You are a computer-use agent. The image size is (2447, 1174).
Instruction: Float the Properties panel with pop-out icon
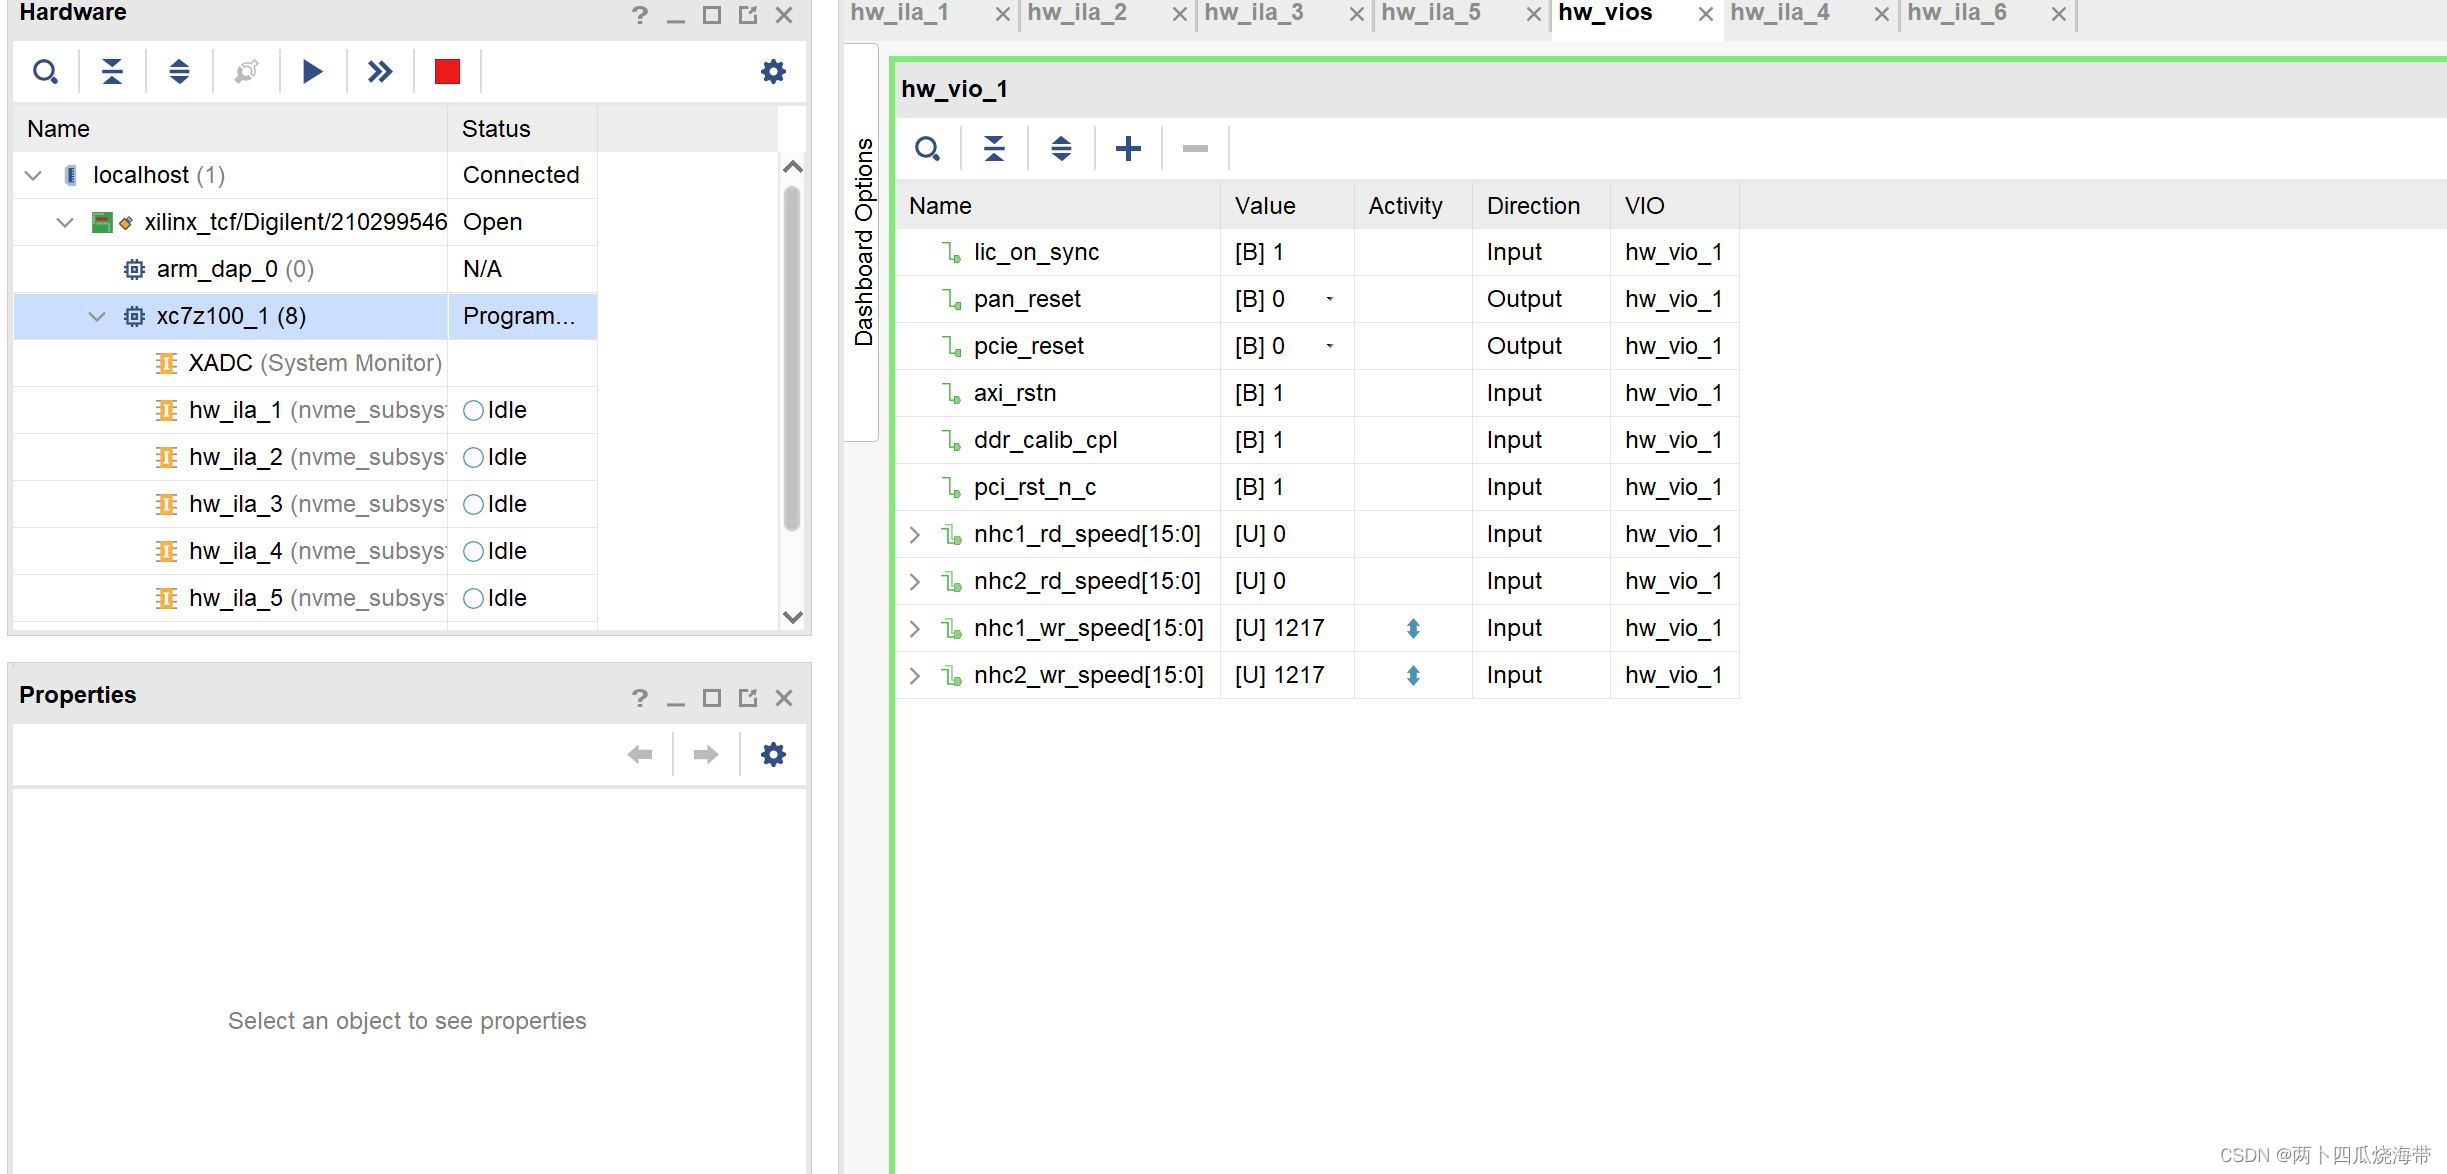(748, 698)
